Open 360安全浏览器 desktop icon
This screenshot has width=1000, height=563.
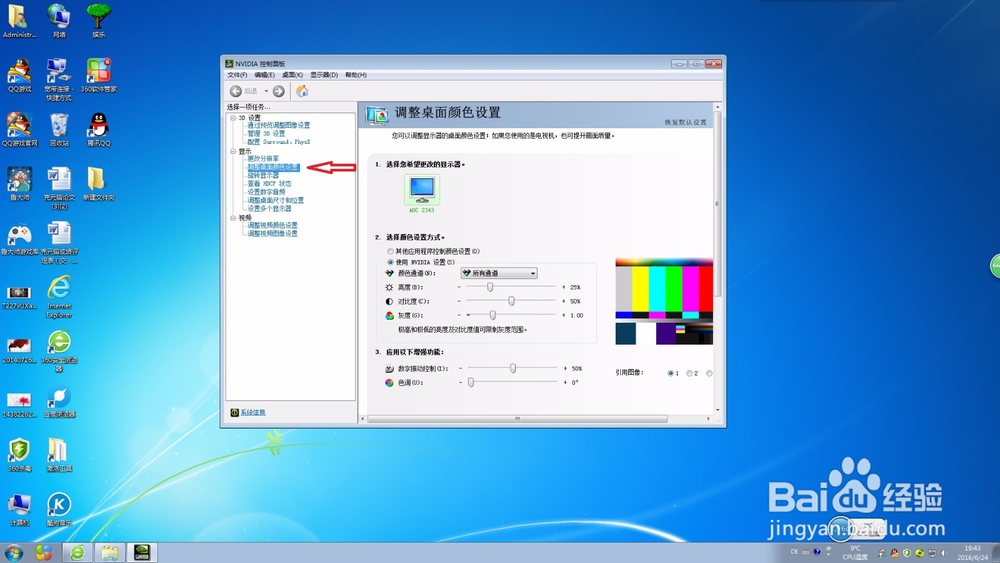click(59, 351)
